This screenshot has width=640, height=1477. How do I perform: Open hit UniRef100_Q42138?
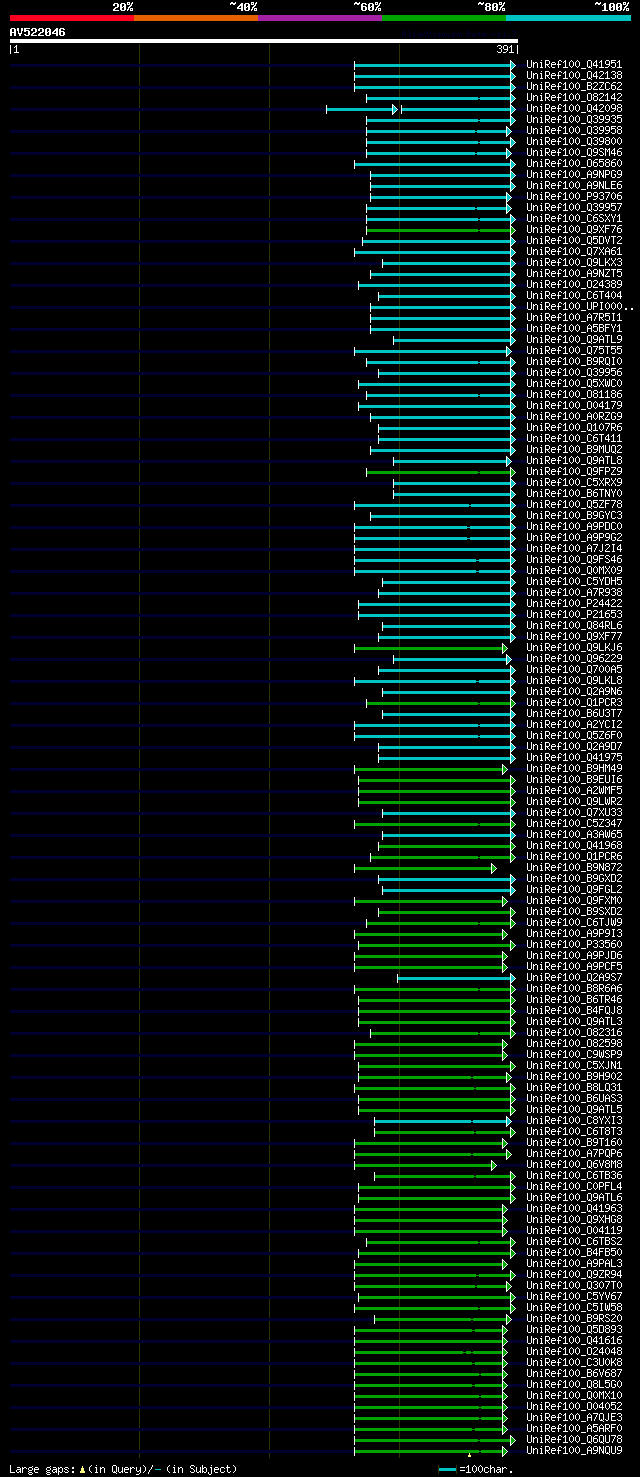(x=574, y=75)
